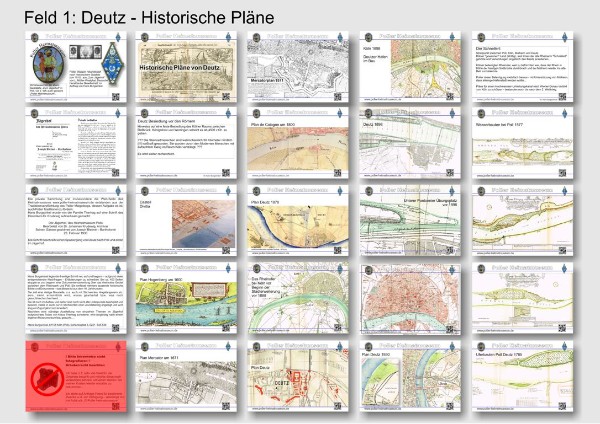Image resolution: width=600 pixels, height=424 pixels.
Task: Click QR code on 'Uferbauten Poll Deutz' slide
Action: [562, 406]
